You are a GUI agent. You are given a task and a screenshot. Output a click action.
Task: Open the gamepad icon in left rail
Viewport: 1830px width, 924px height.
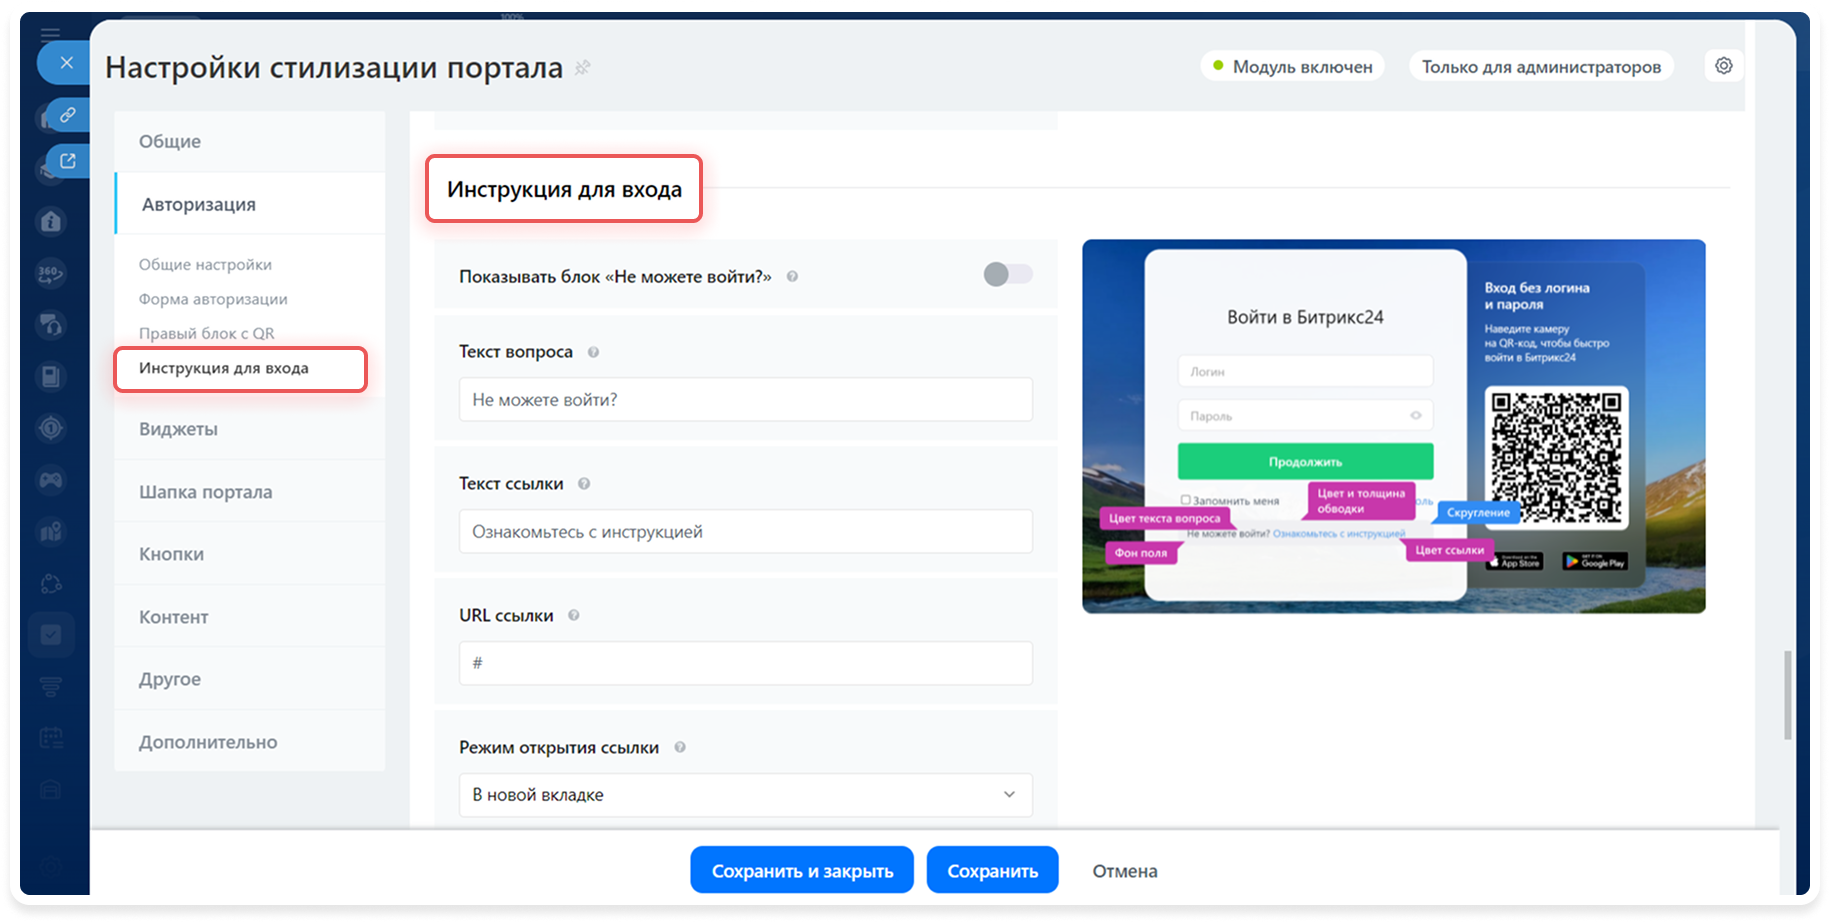51,480
